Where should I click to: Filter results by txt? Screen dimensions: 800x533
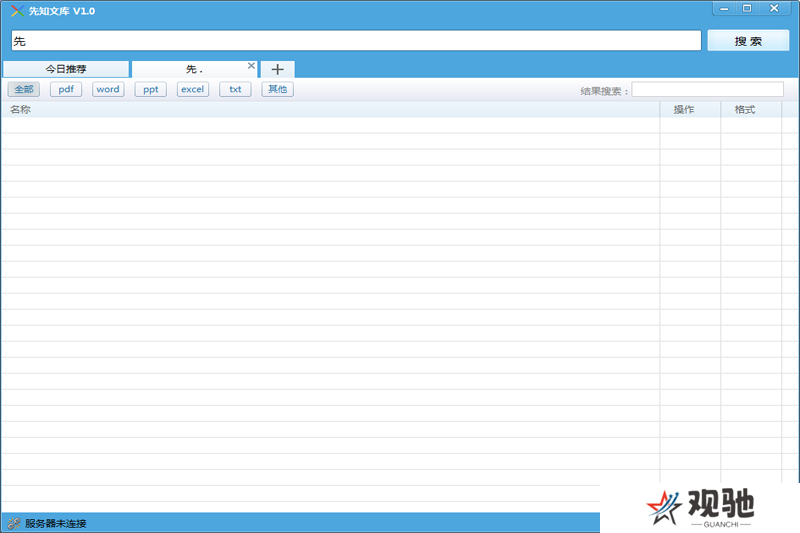(x=235, y=89)
